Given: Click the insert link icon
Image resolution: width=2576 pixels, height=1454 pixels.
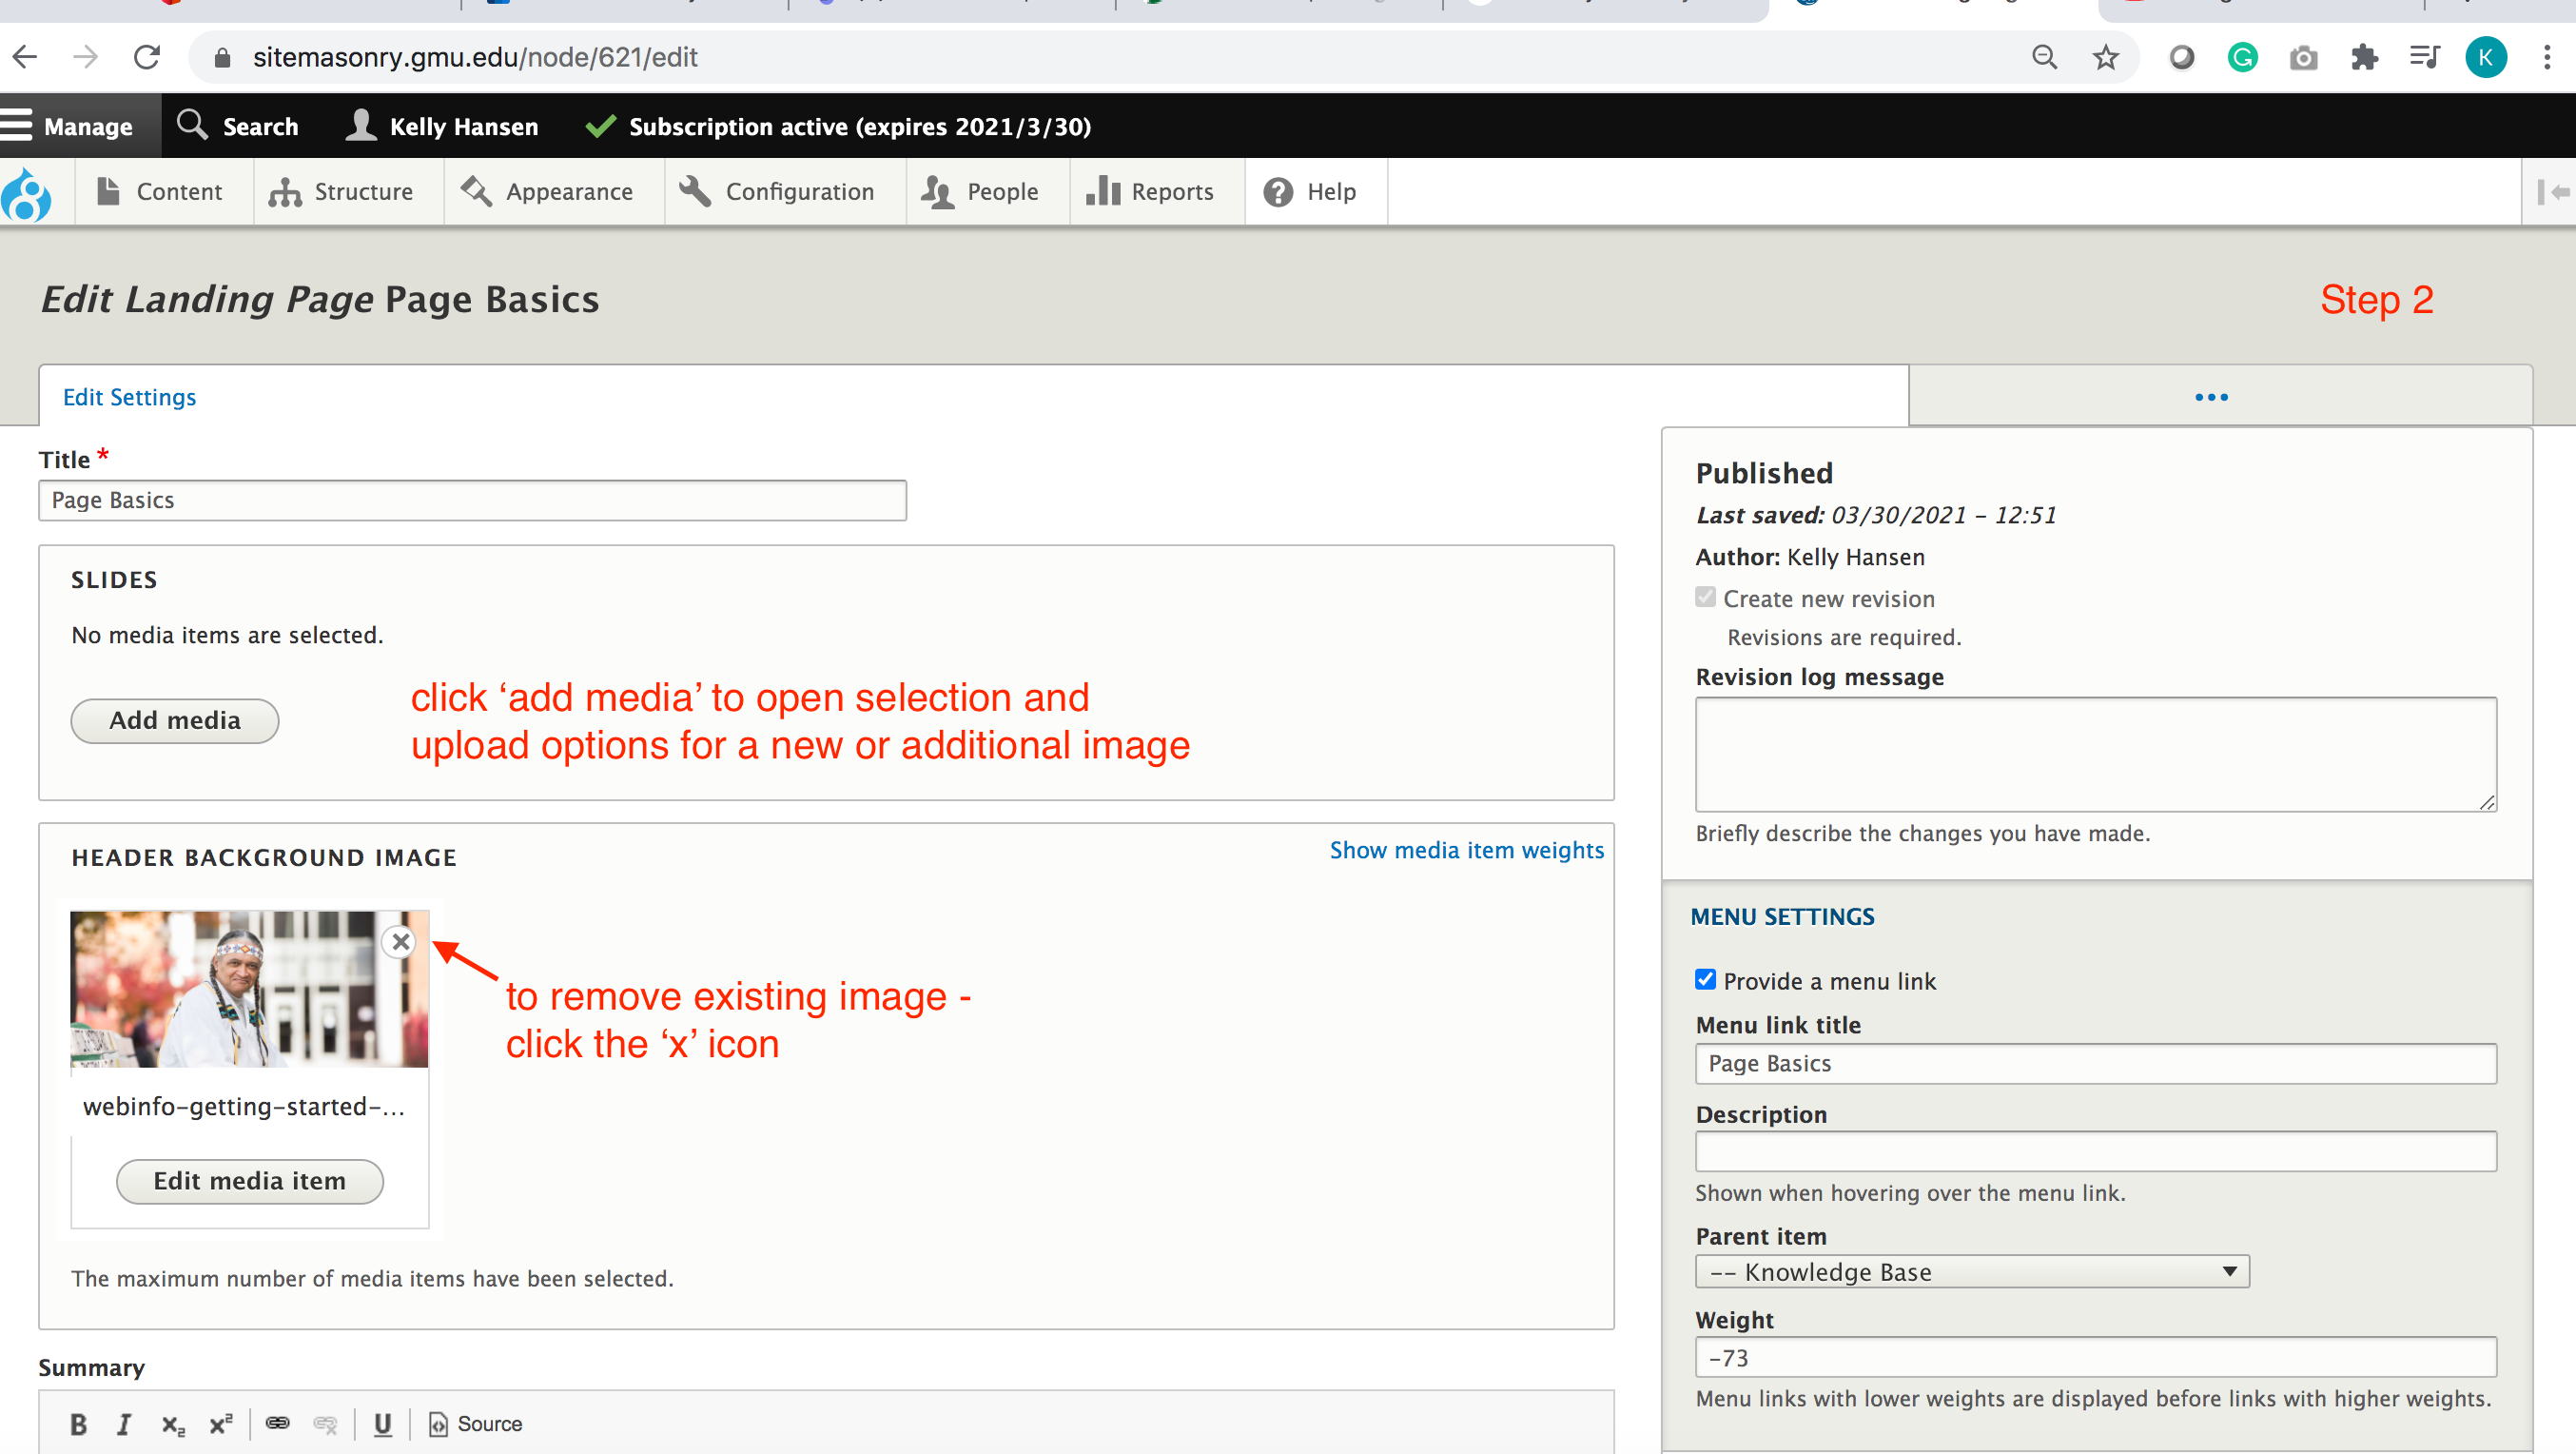Looking at the screenshot, I should [x=277, y=1423].
